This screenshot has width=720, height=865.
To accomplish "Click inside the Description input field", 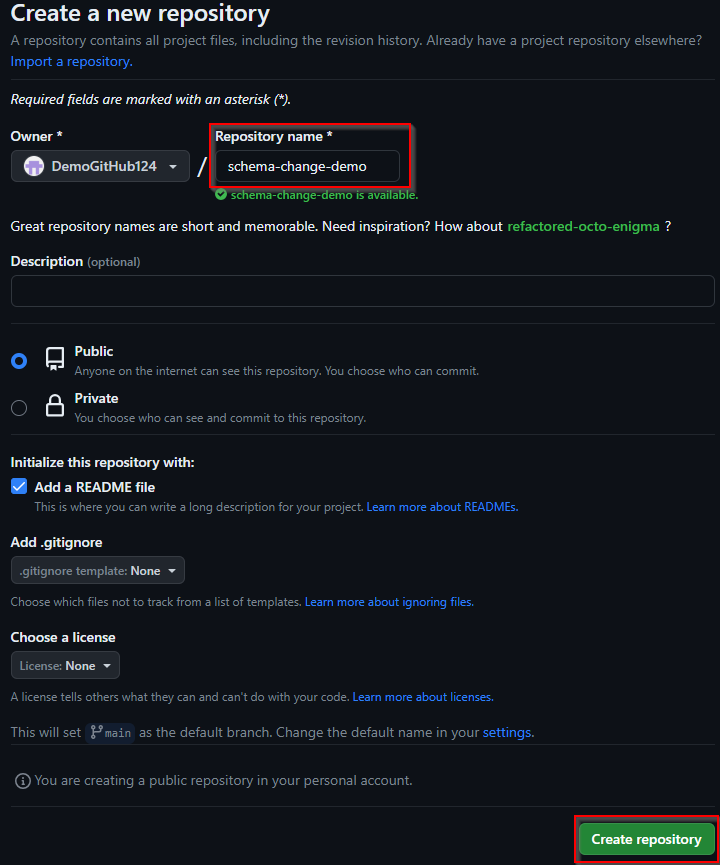I will pyautogui.click(x=360, y=290).
